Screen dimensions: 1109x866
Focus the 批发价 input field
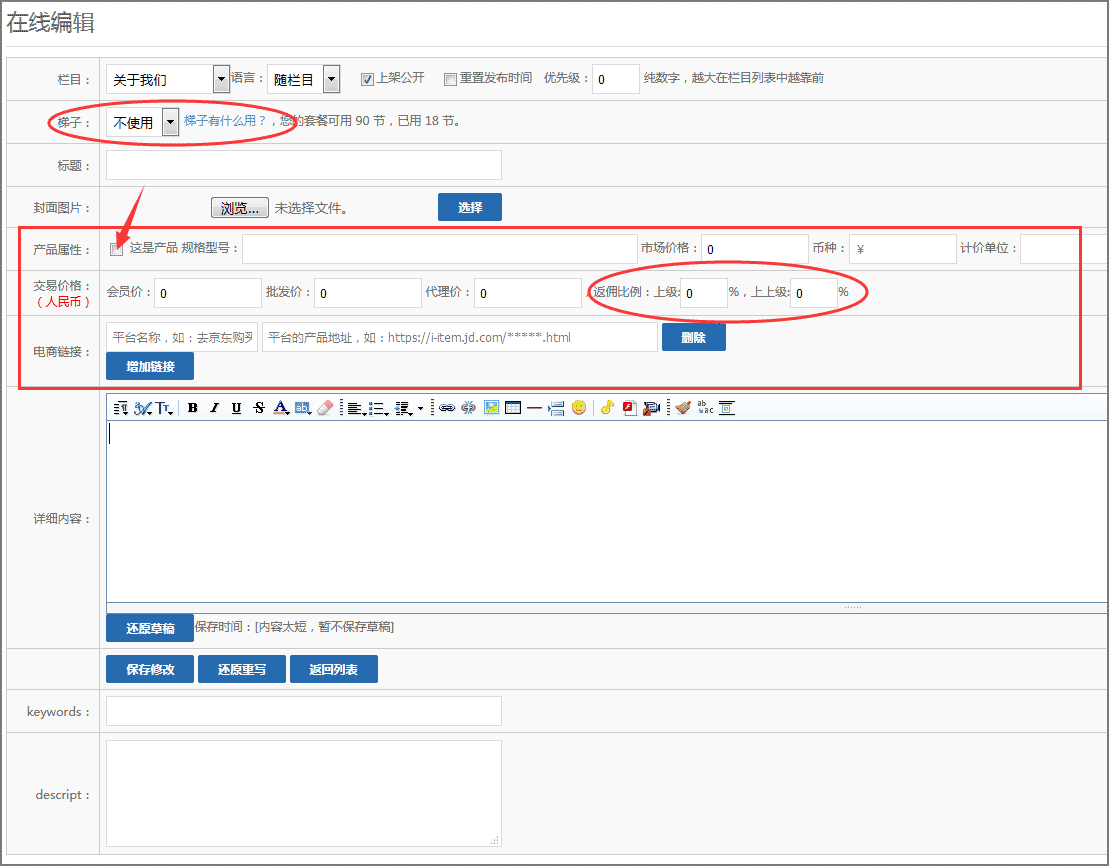tap(368, 293)
